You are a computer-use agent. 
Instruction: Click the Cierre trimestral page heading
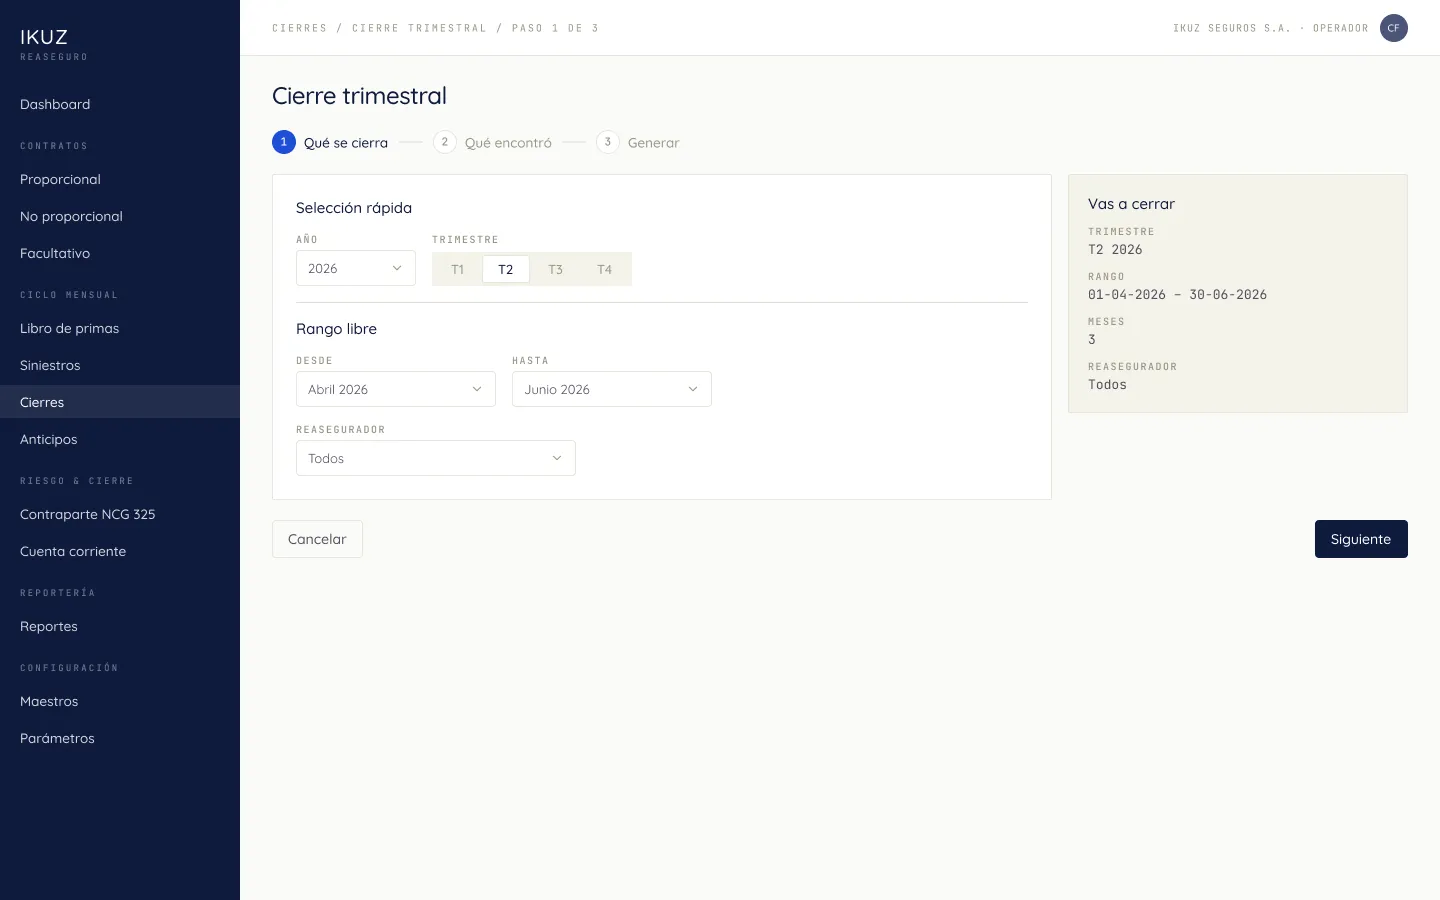[x=359, y=96]
